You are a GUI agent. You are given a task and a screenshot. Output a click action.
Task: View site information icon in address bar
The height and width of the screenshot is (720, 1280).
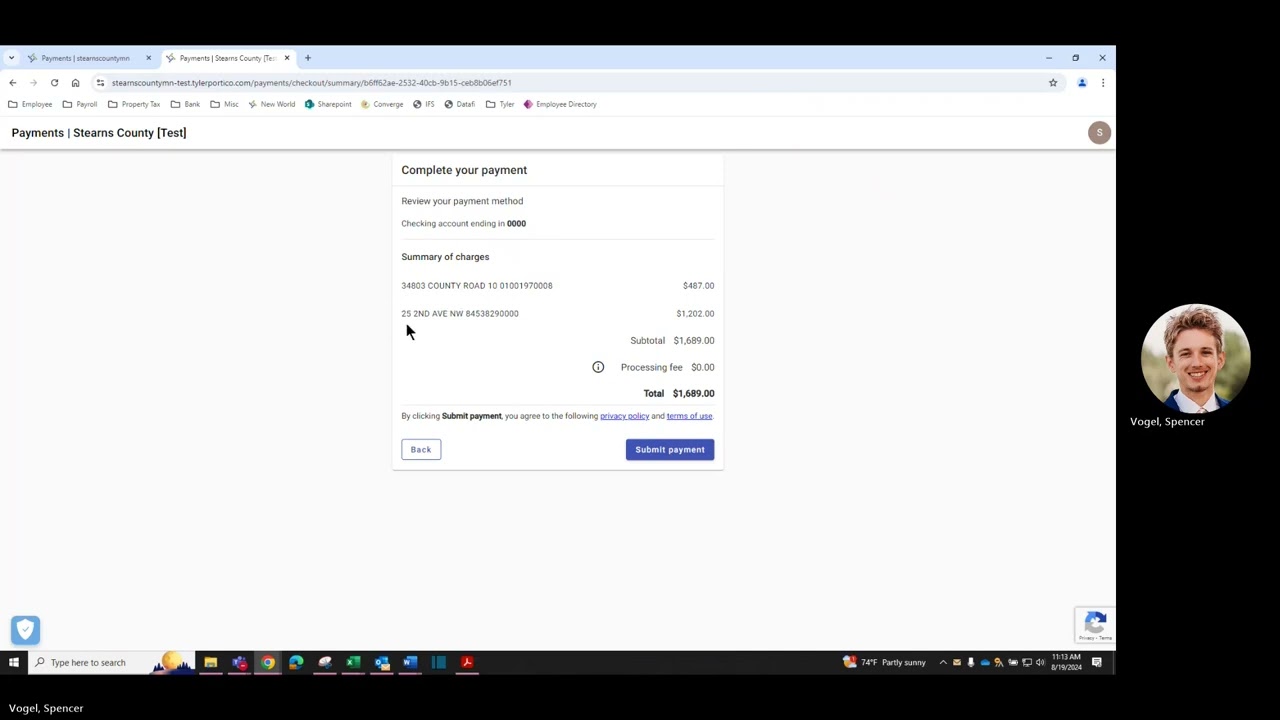[x=100, y=83]
